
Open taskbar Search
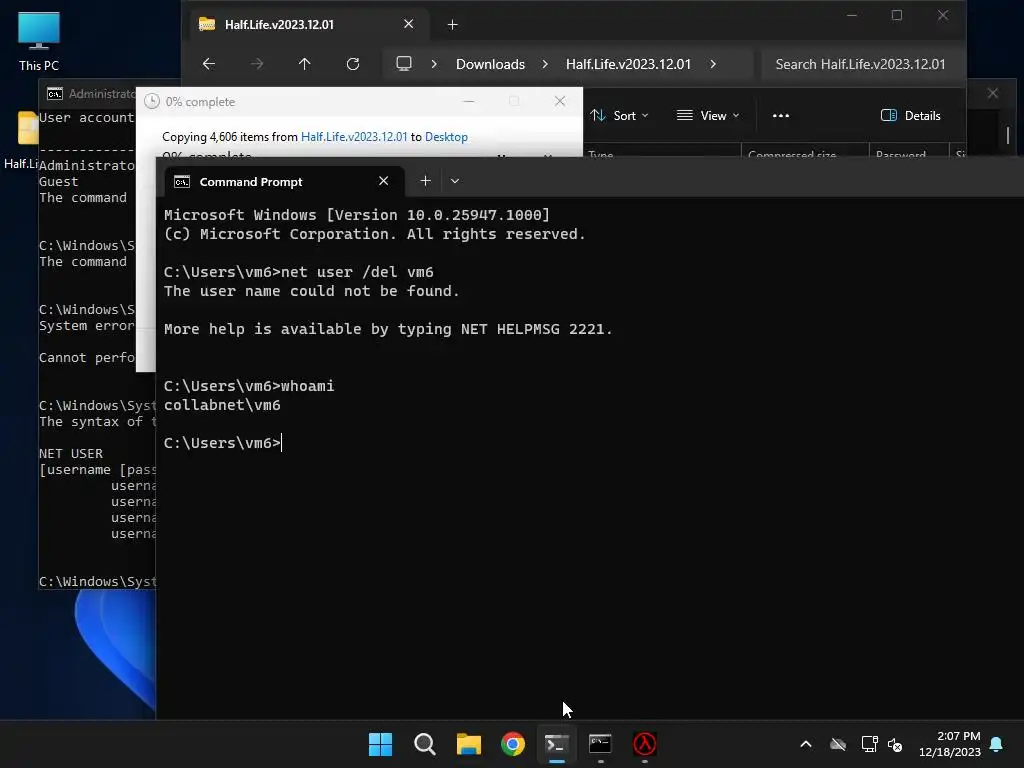[424, 744]
